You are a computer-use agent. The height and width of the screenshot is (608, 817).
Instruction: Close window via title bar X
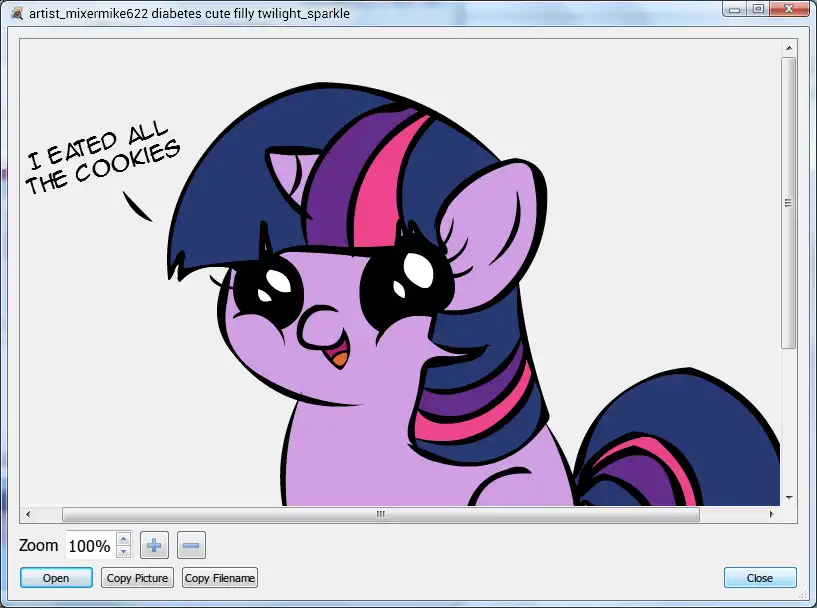click(789, 9)
